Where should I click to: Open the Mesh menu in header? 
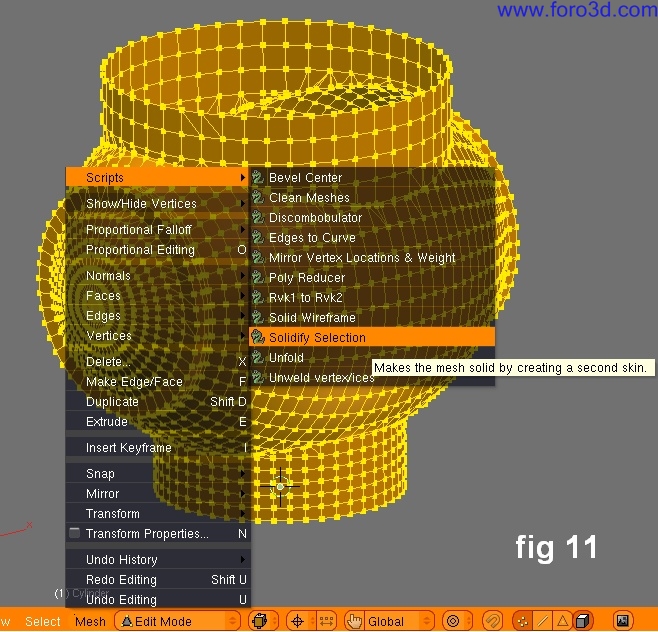[x=90, y=622]
